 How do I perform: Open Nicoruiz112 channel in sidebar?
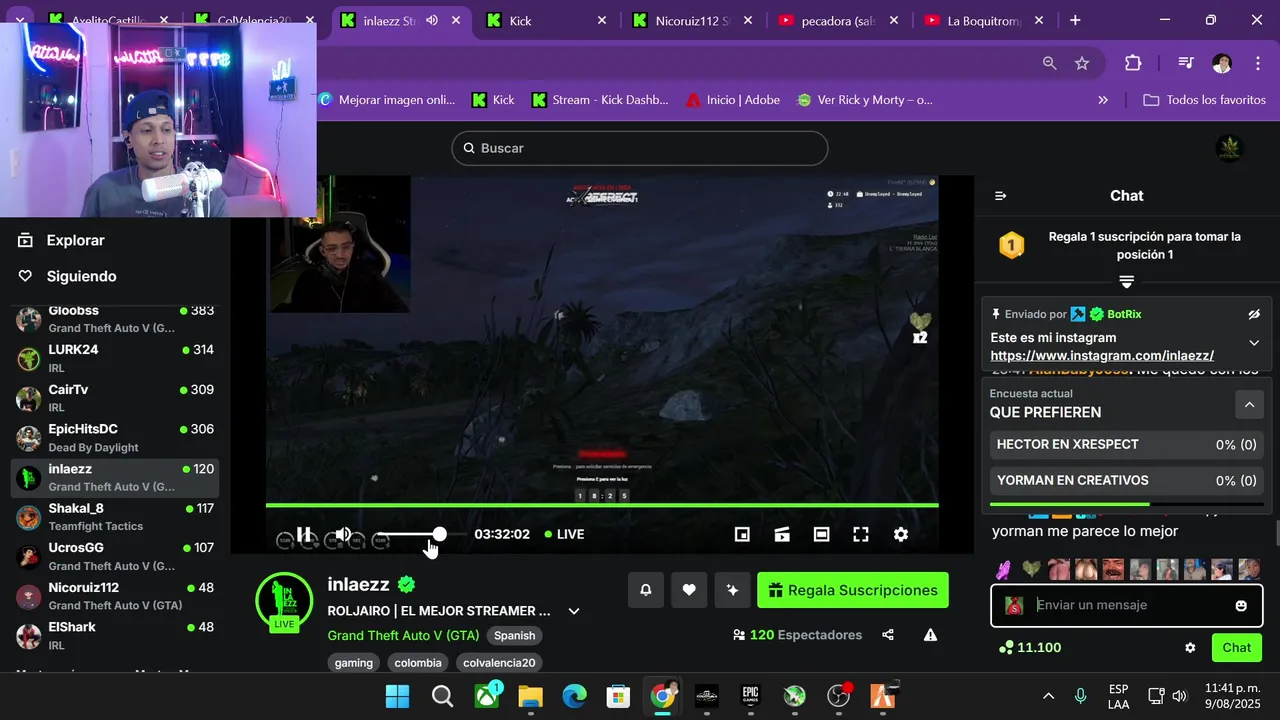(115, 596)
